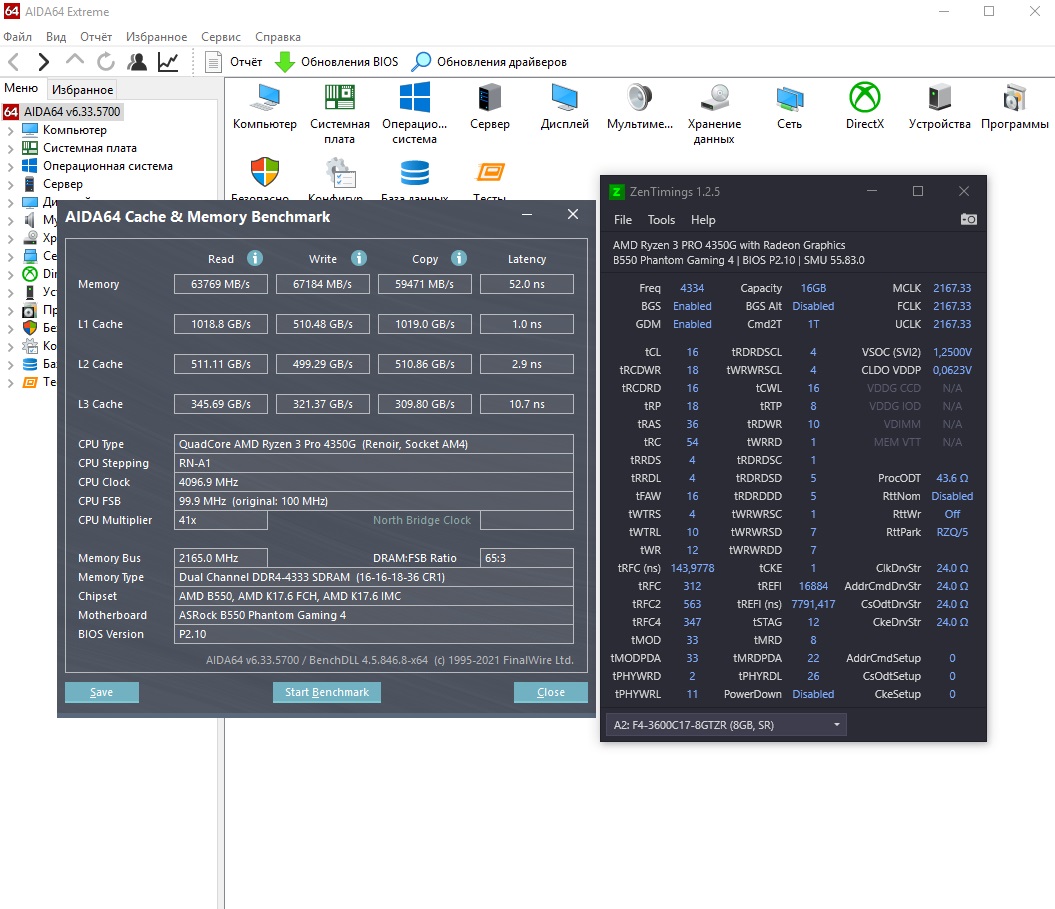Open the Сервер category icon

[x=490, y=106]
